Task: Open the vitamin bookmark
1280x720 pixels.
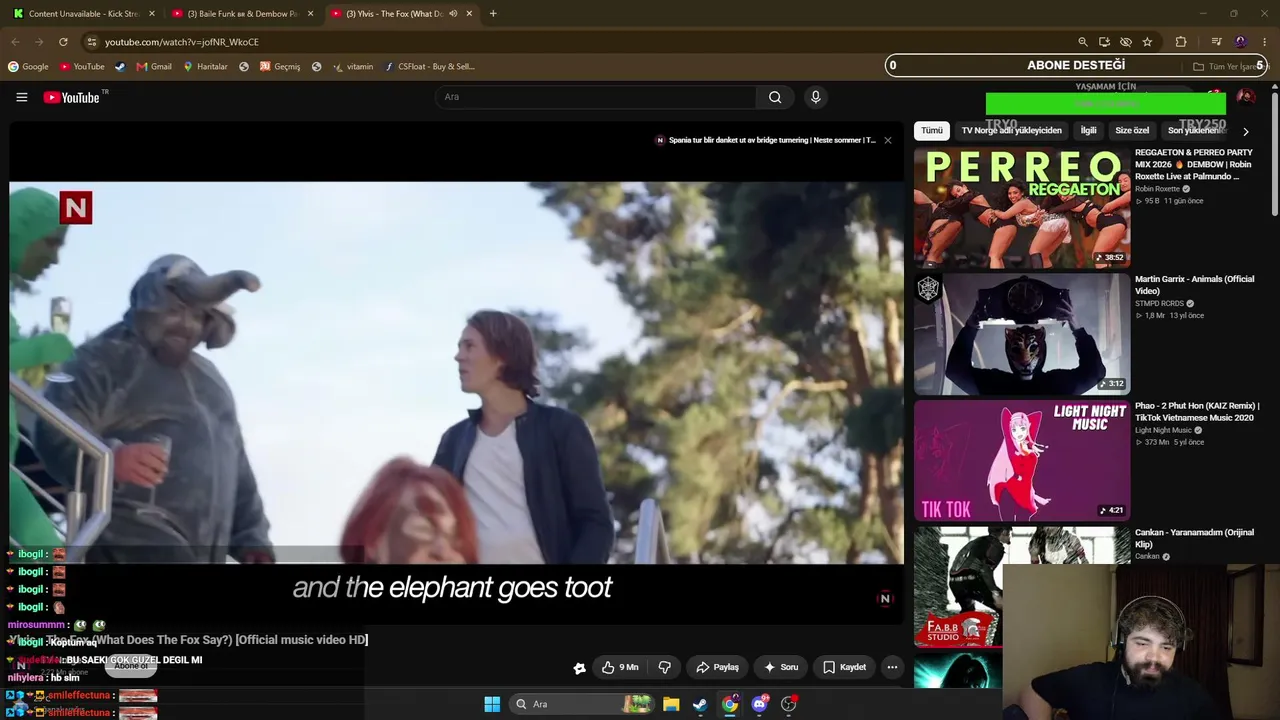Action: point(353,67)
